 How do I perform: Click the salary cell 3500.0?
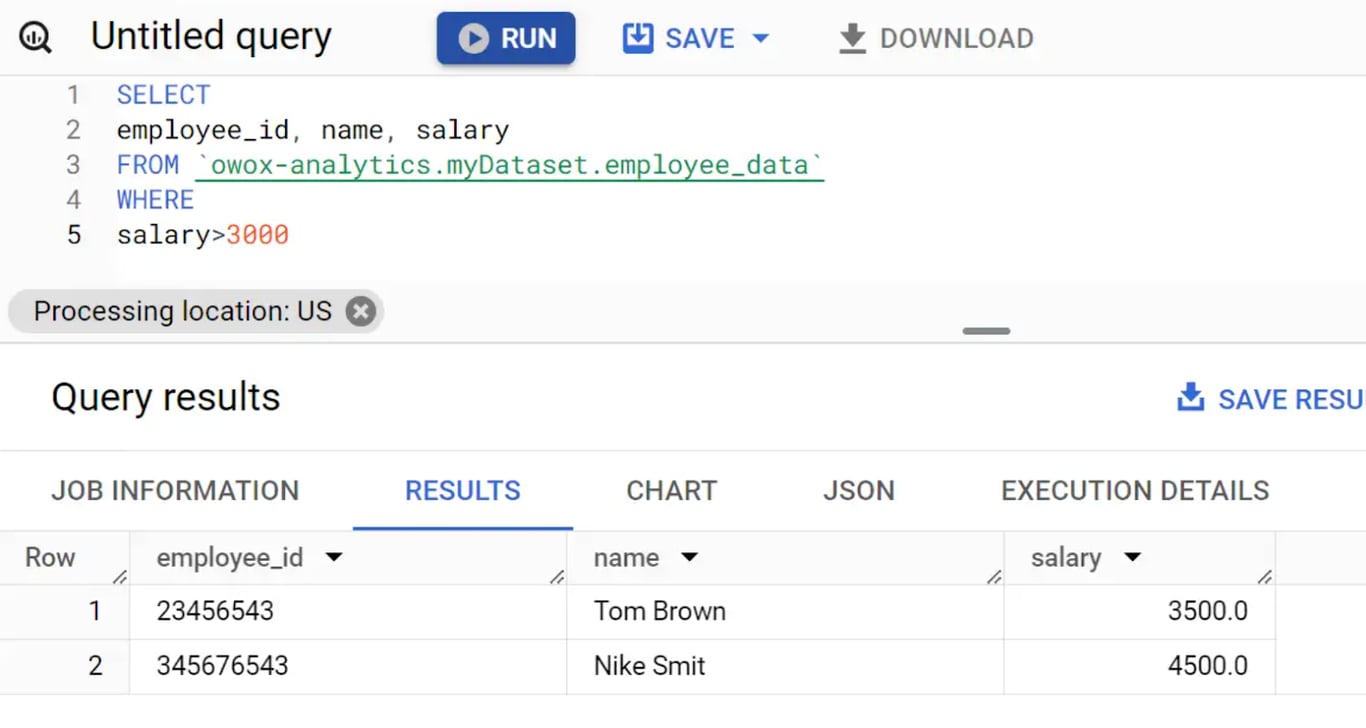pyautogui.click(x=1208, y=611)
